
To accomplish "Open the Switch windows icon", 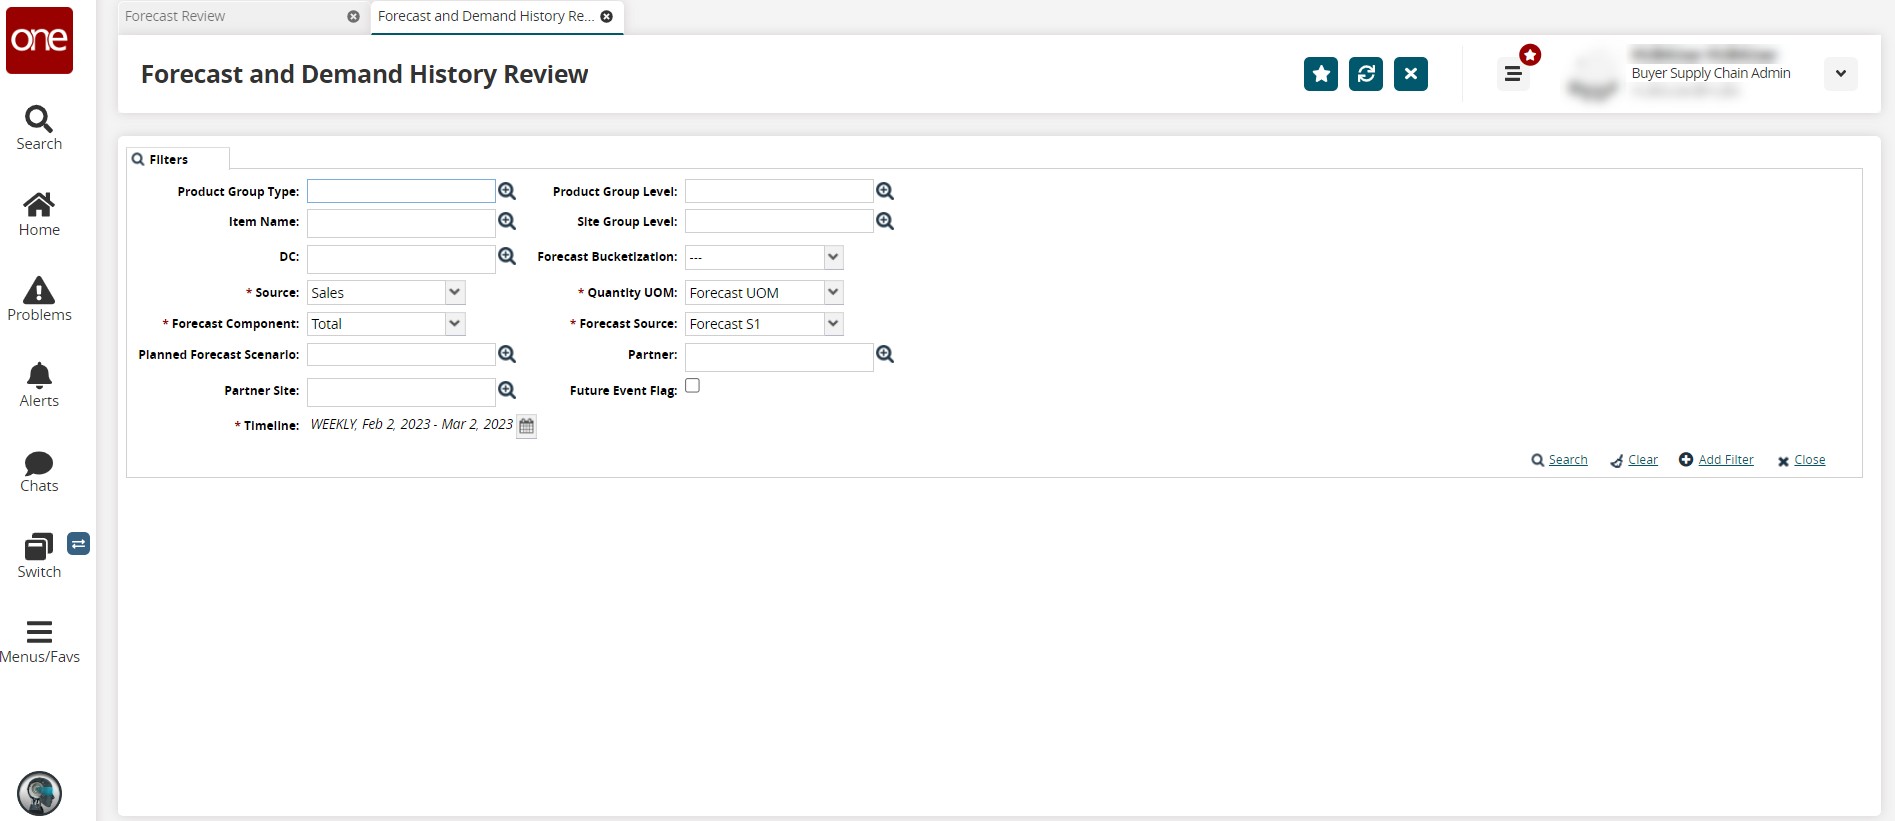I will click(39, 556).
